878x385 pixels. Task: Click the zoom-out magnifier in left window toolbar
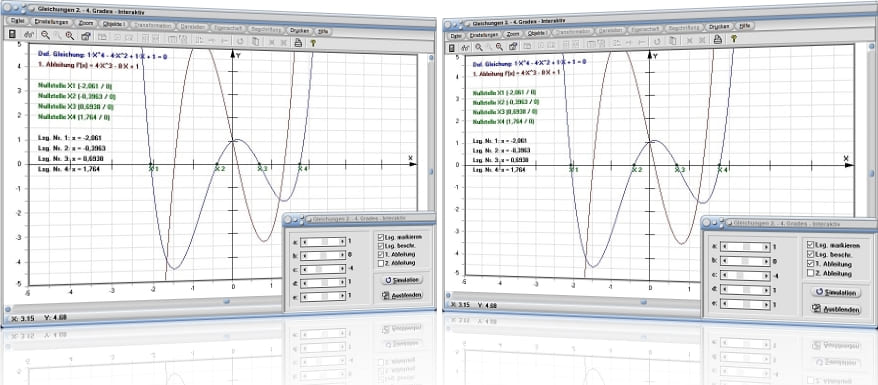(x=45, y=35)
